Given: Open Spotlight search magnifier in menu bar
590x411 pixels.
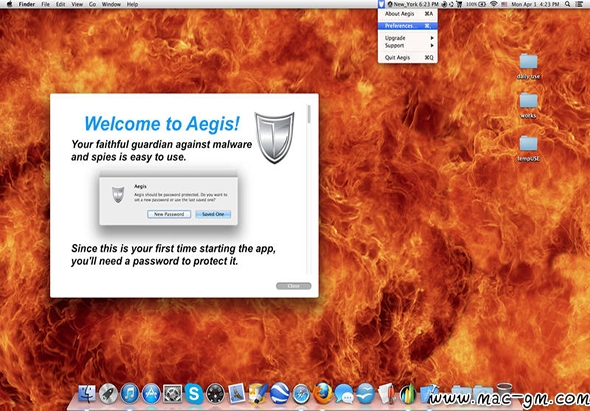Looking at the screenshot, I should click(x=567, y=4).
